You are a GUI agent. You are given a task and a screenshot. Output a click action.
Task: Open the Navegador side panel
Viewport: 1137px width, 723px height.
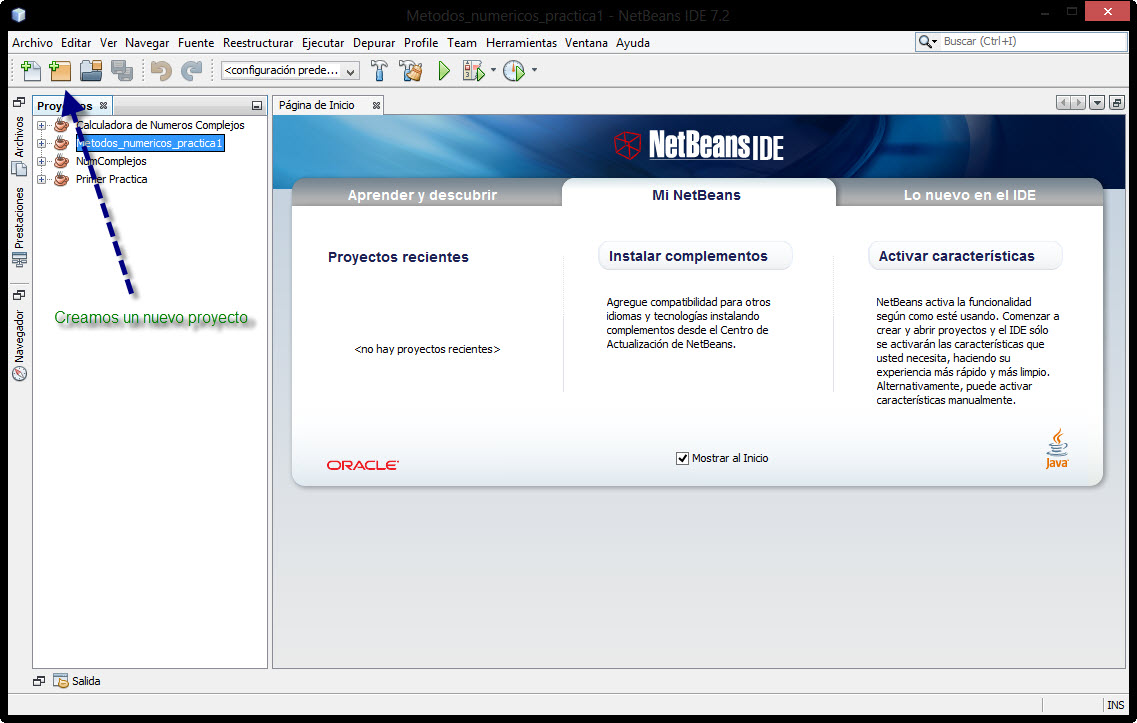(x=20, y=345)
